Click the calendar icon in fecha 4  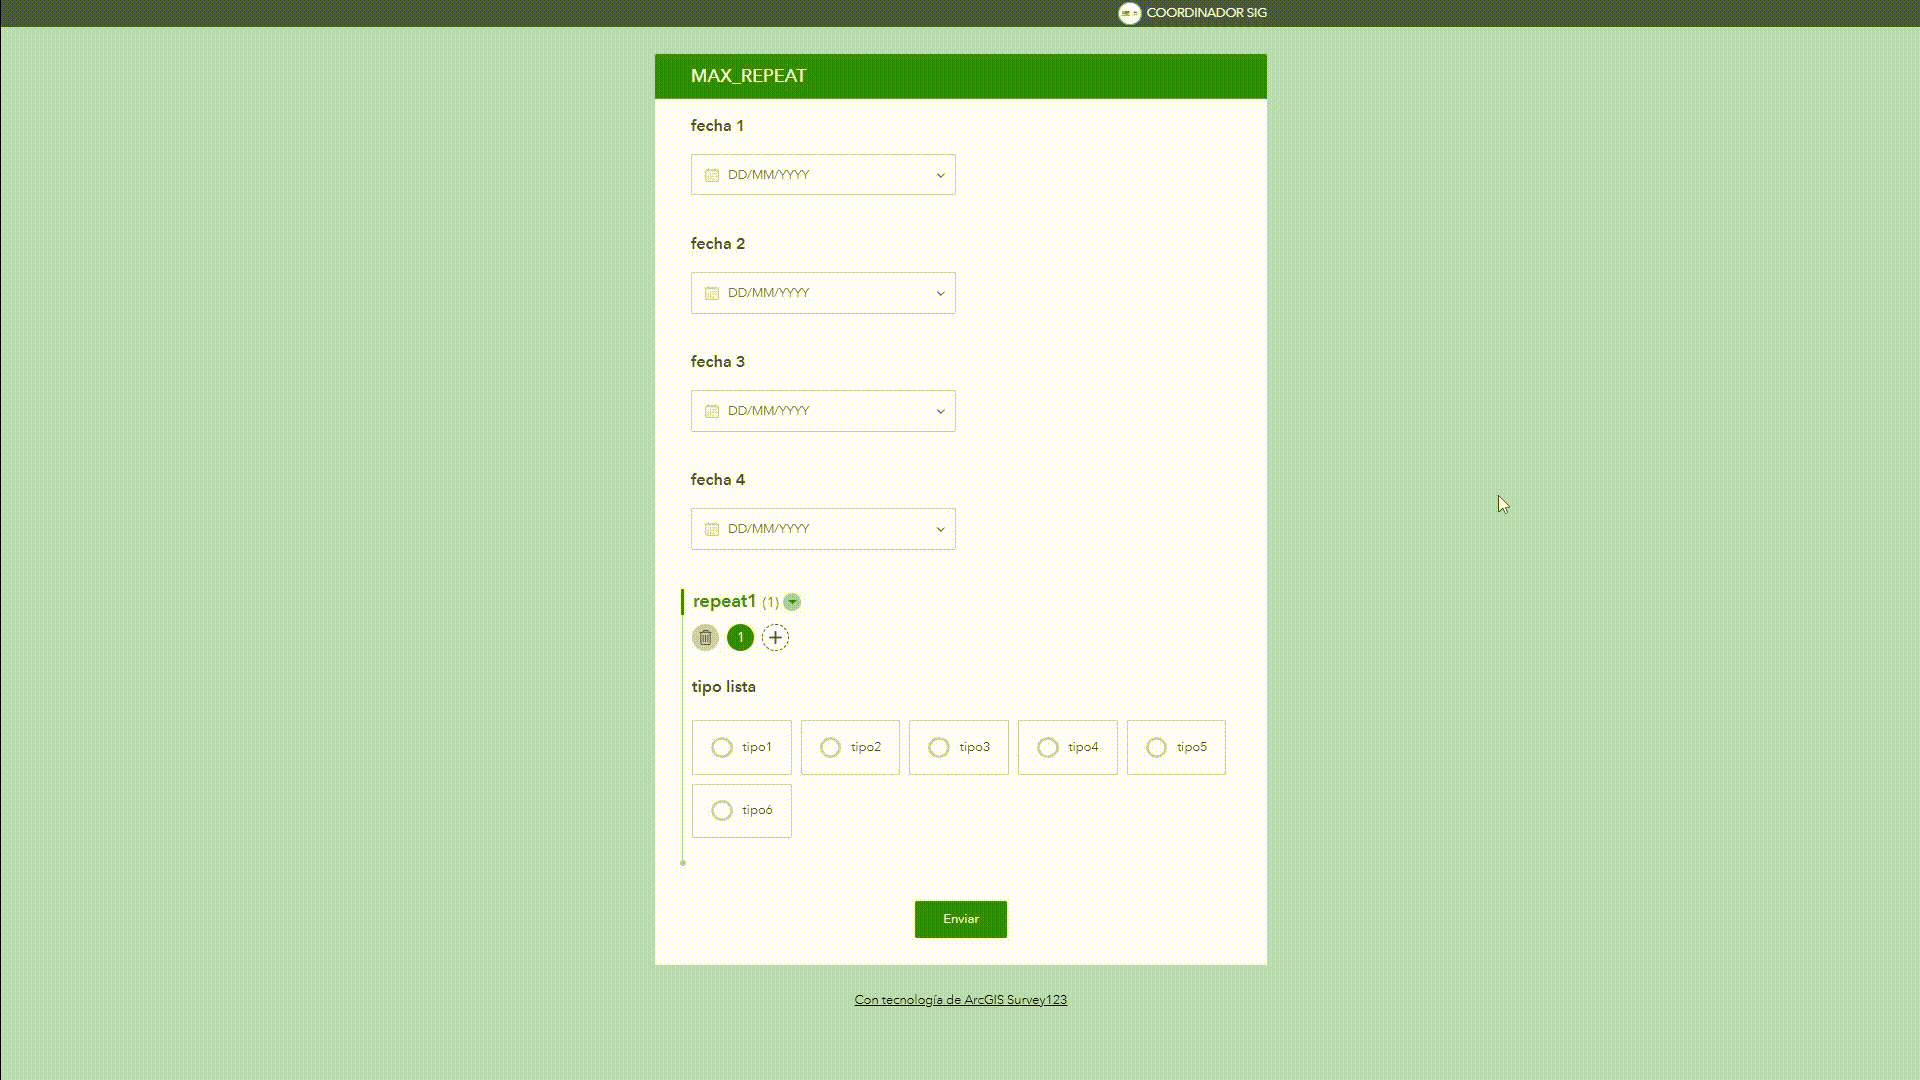coord(712,529)
